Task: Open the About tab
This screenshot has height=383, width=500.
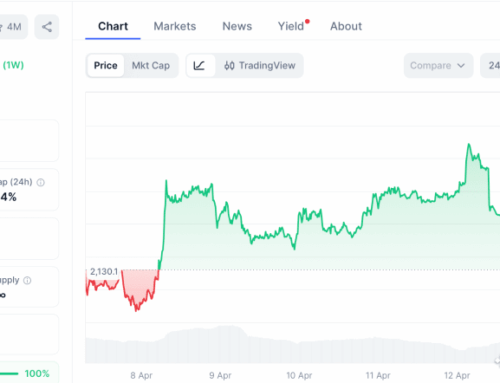Action: coord(346,26)
